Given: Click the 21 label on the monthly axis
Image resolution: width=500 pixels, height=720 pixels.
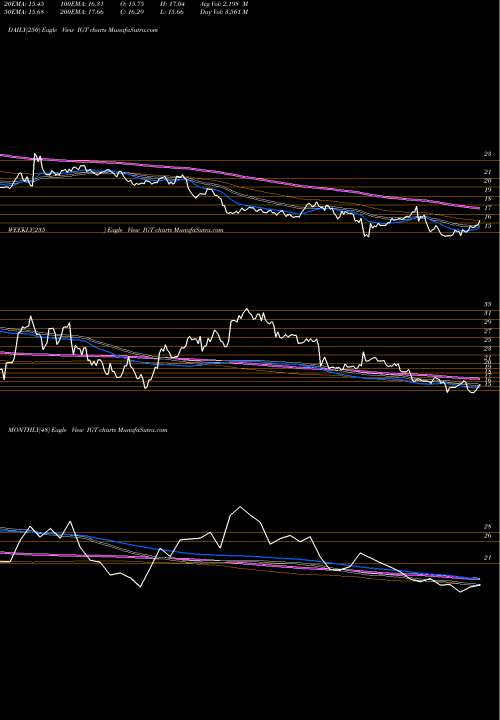Looking at the screenshot, I should (487, 558).
